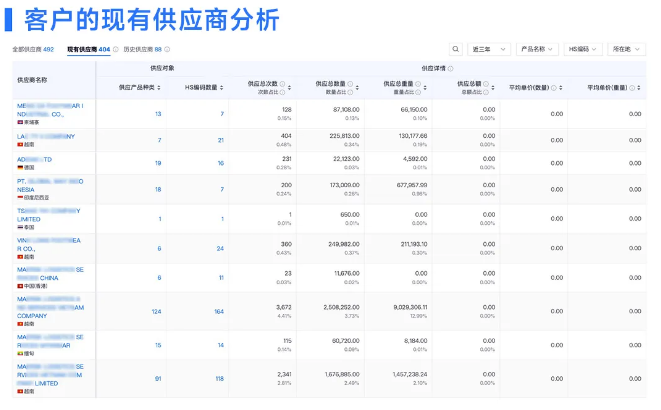
Task: Switch to 全部供应商 492 tab
Action: (33, 49)
